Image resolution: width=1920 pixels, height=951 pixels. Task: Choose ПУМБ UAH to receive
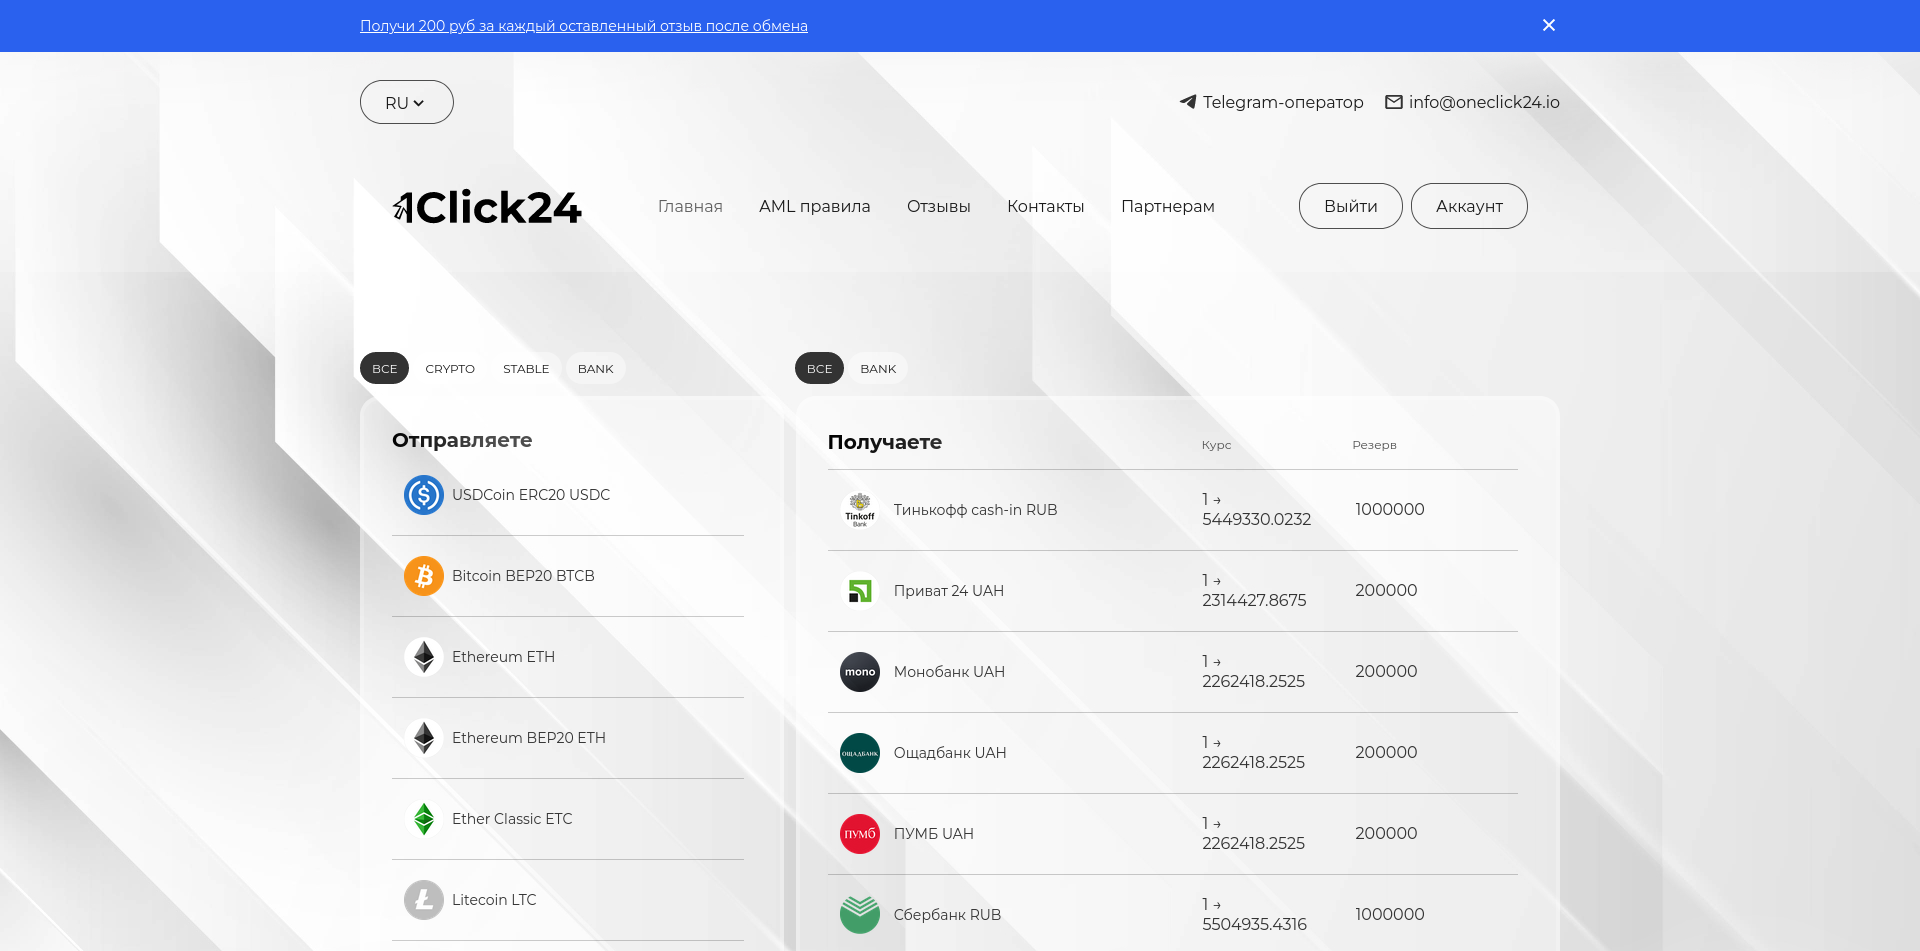1173,834
